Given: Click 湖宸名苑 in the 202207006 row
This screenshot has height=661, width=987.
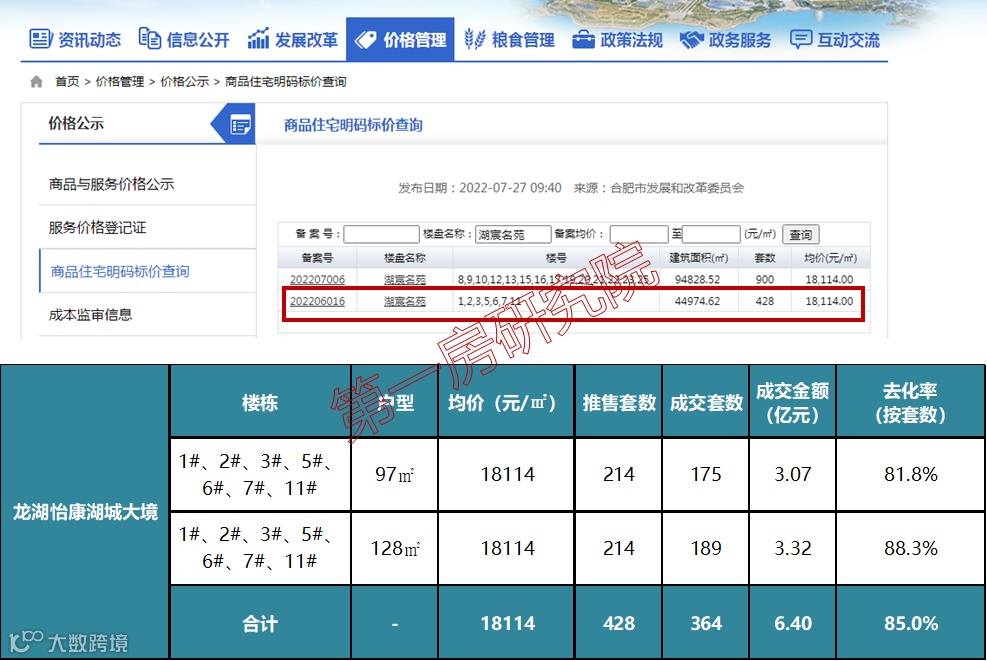Looking at the screenshot, I should [x=405, y=279].
